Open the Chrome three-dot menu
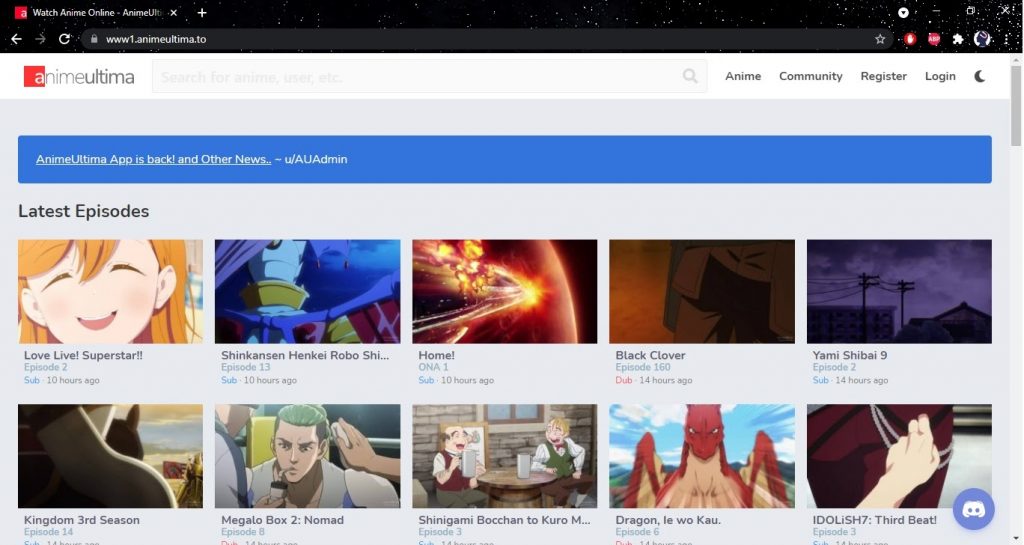1024x545 pixels. [x=1007, y=39]
